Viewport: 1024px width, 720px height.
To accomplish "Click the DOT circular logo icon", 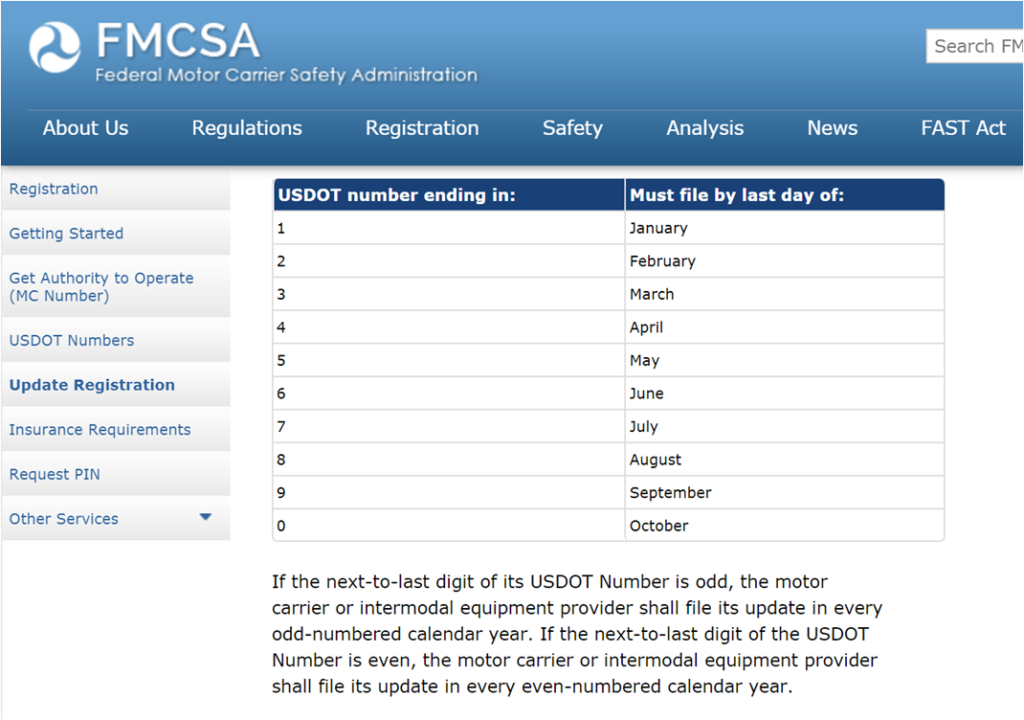I will coord(55,45).
